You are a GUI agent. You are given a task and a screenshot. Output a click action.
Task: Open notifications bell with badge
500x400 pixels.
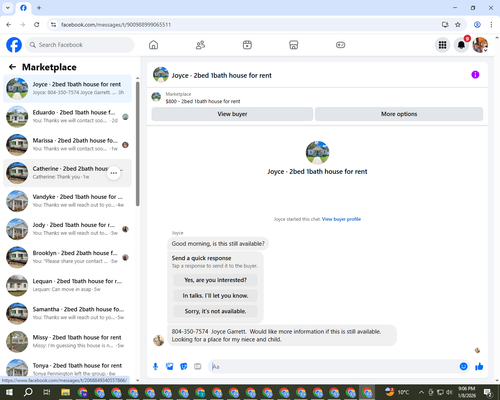click(x=461, y=45)
